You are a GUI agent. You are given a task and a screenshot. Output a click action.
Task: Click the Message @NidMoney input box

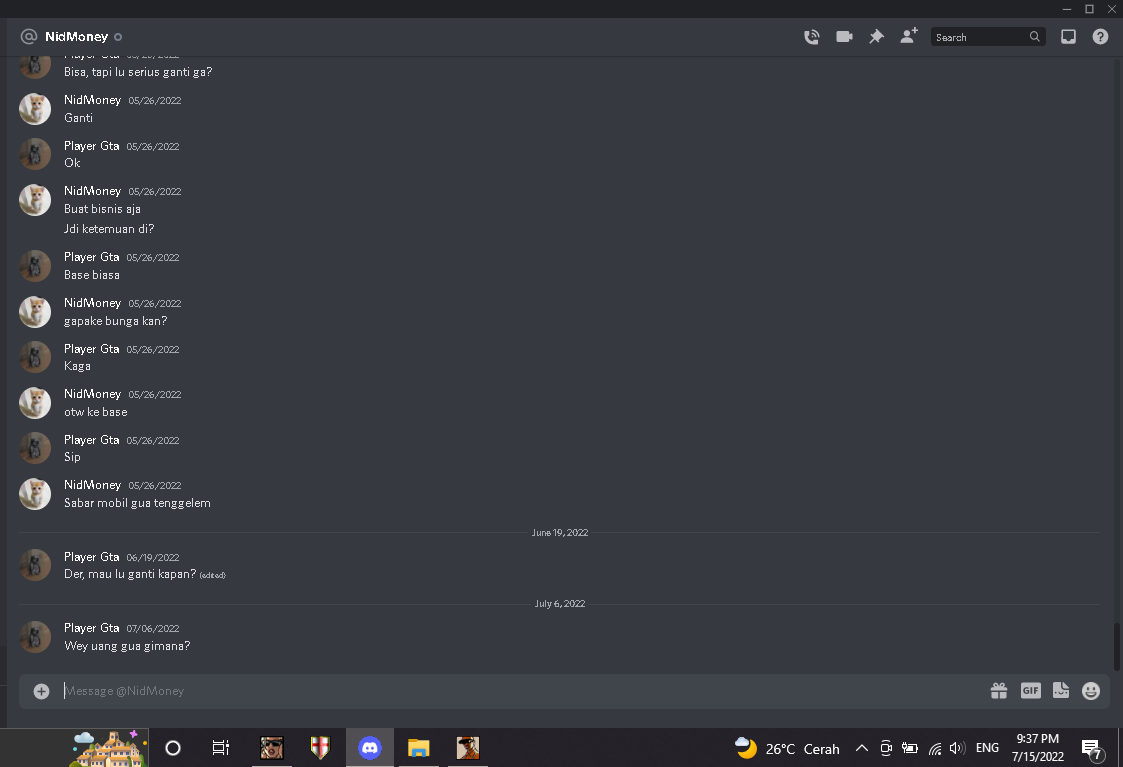point(523,691)
